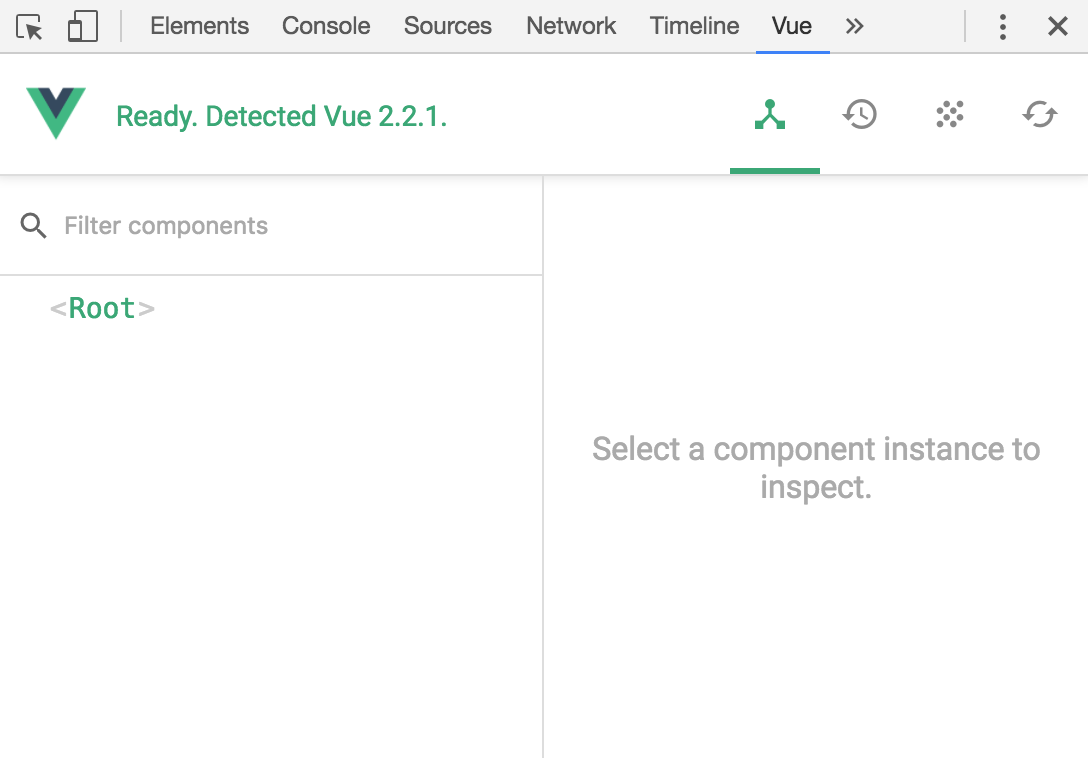Click the Refresh icon in Vue devtools
The height and width of the screenshot is (758, 1088).
pos(1039,115)
